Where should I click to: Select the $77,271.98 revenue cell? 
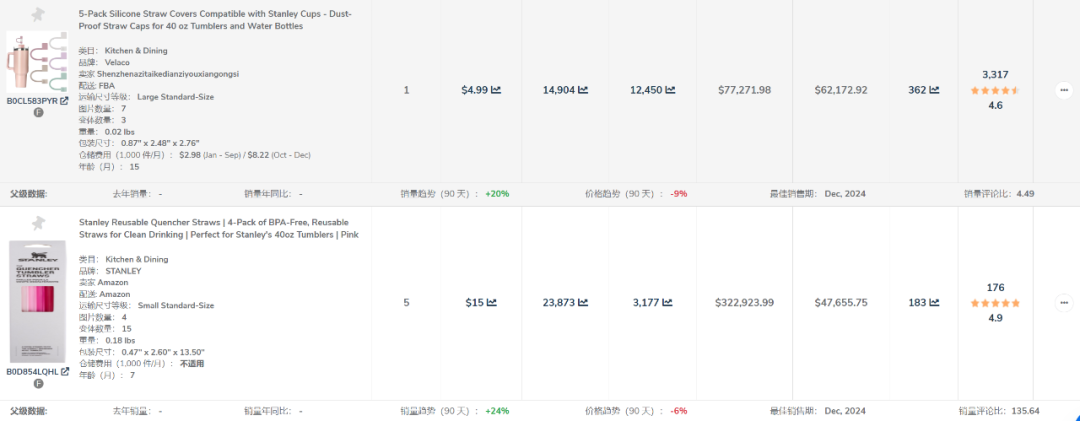point(745,90)
